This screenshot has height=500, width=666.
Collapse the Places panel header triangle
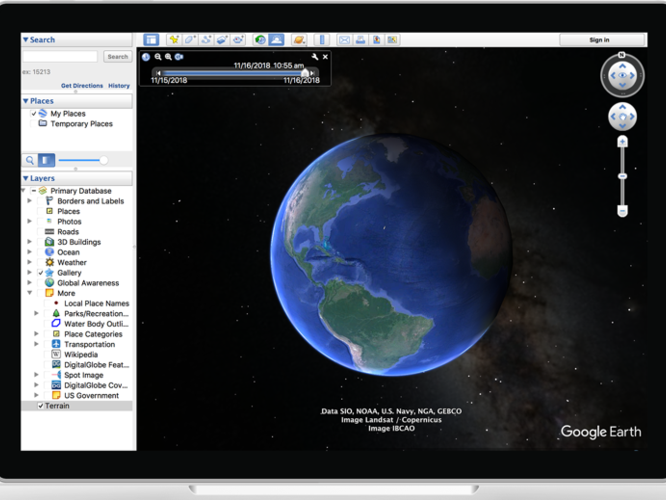(x=26, y=101)
